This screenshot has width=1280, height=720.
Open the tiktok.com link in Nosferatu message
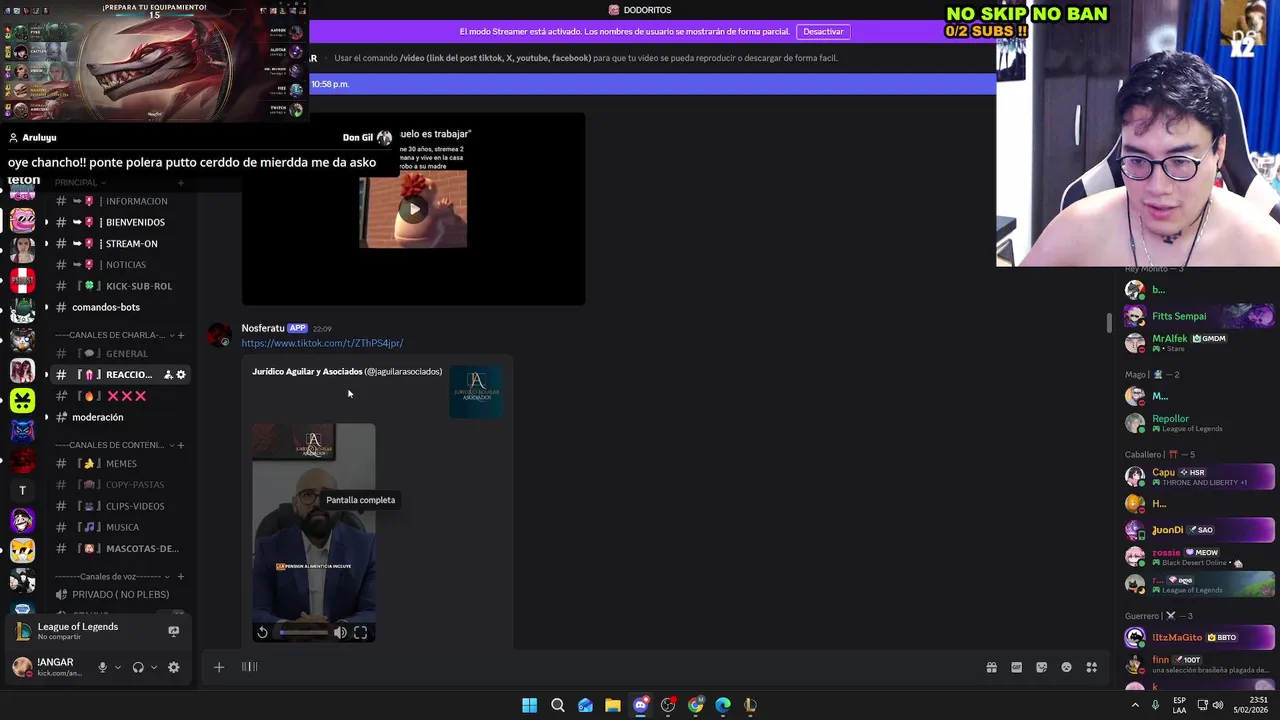pos(322,343)
